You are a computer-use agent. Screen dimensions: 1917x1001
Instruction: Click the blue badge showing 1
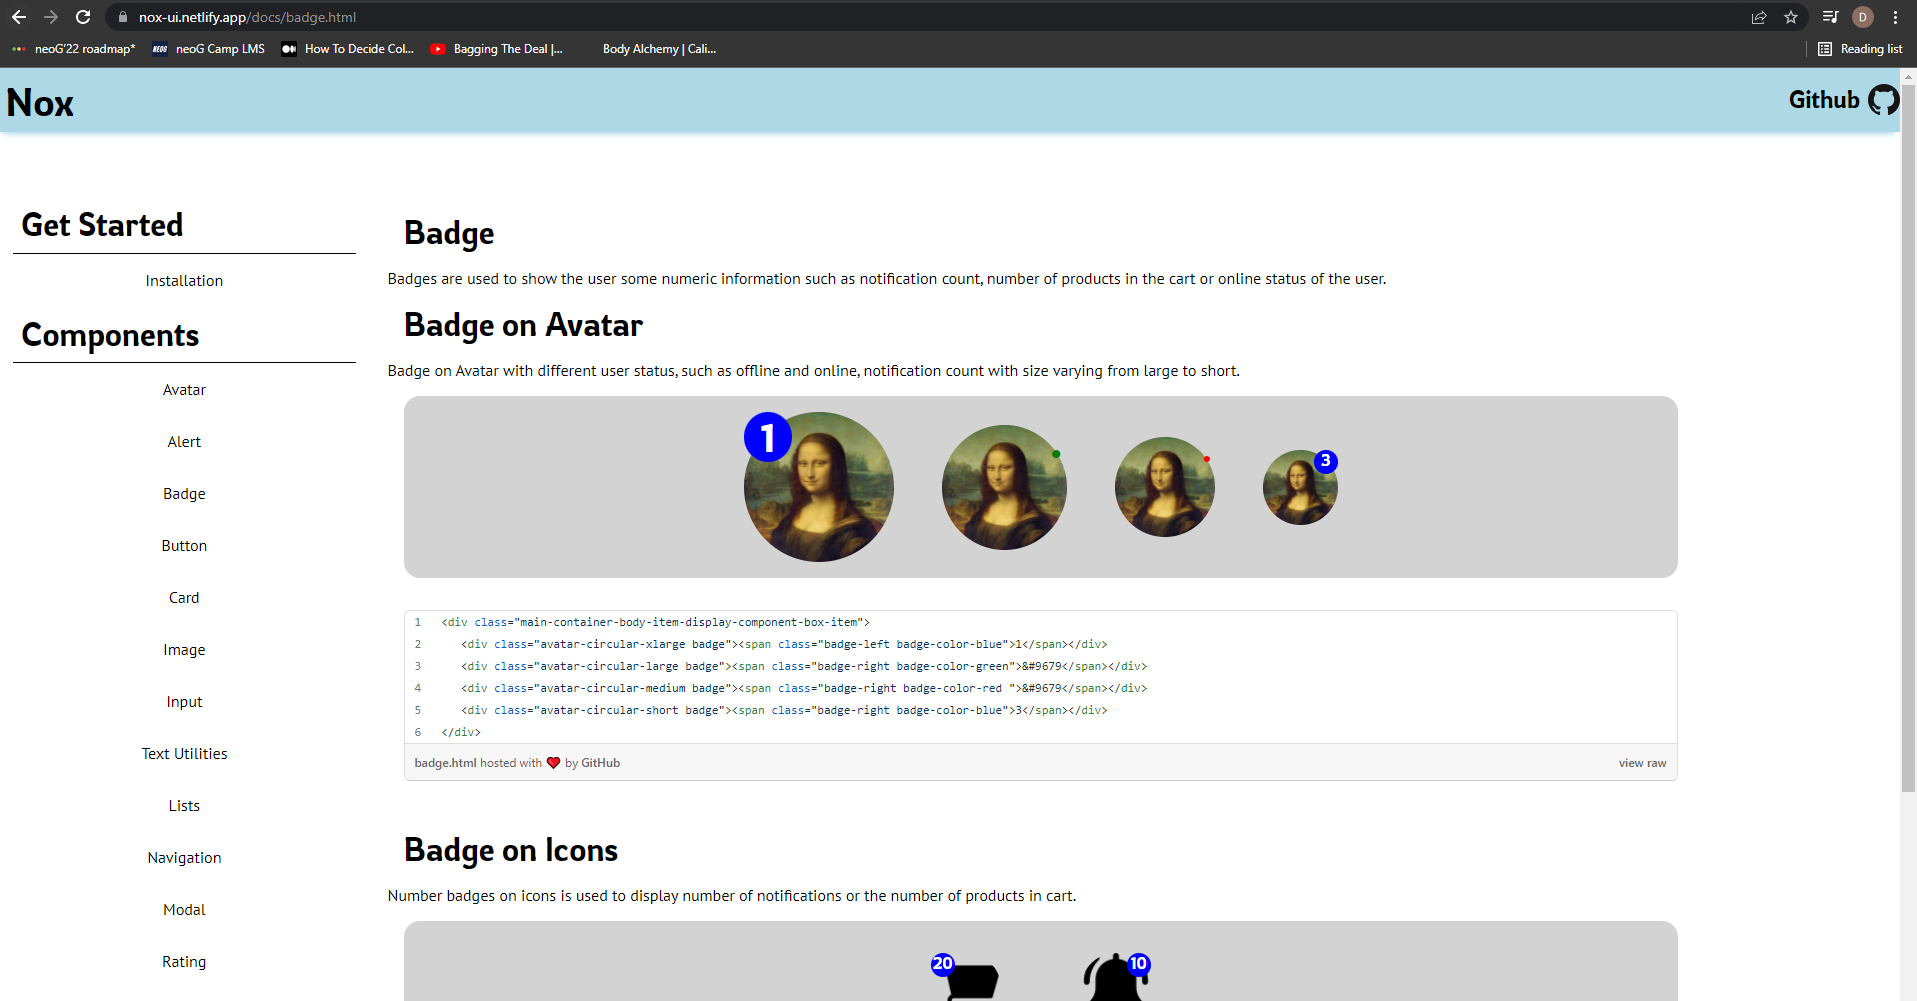(768, 437)
